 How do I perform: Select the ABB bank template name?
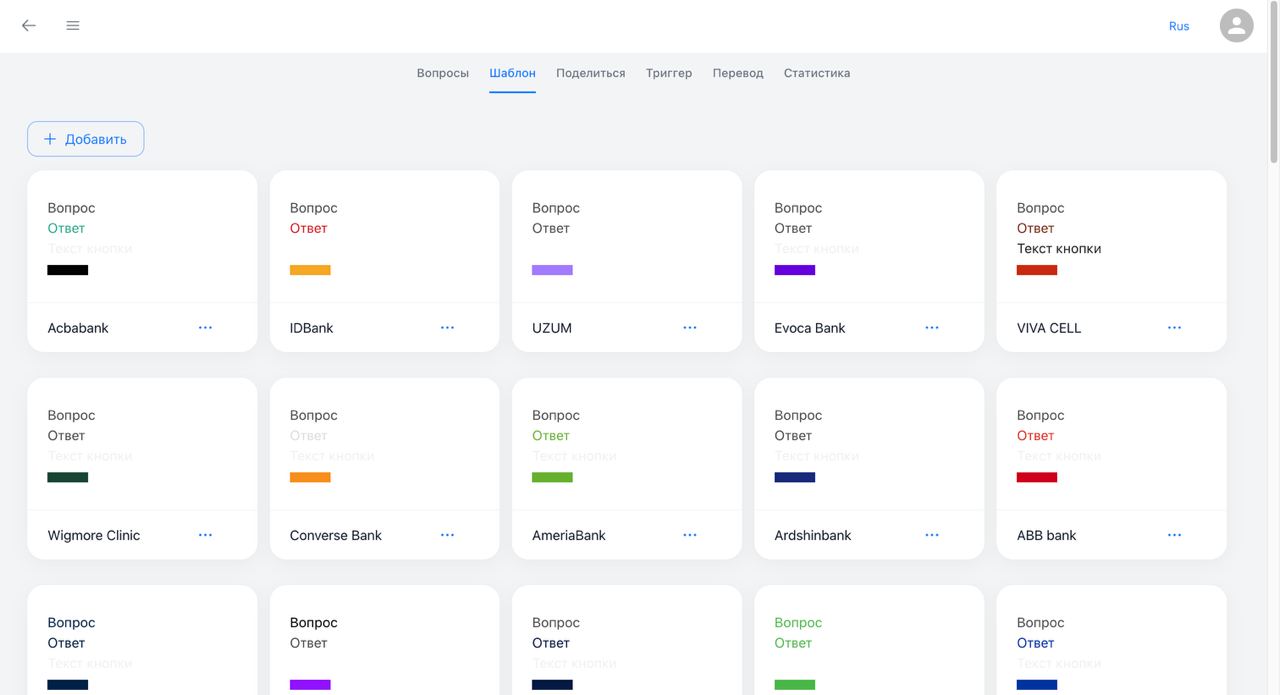[x=1047, y=535]
